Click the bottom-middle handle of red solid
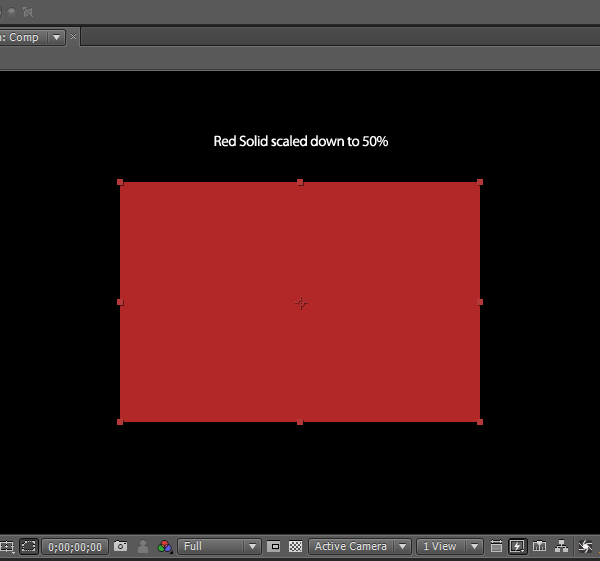This screenshot has height=561, width=600. pyautogui.click(x=300, y=422)
